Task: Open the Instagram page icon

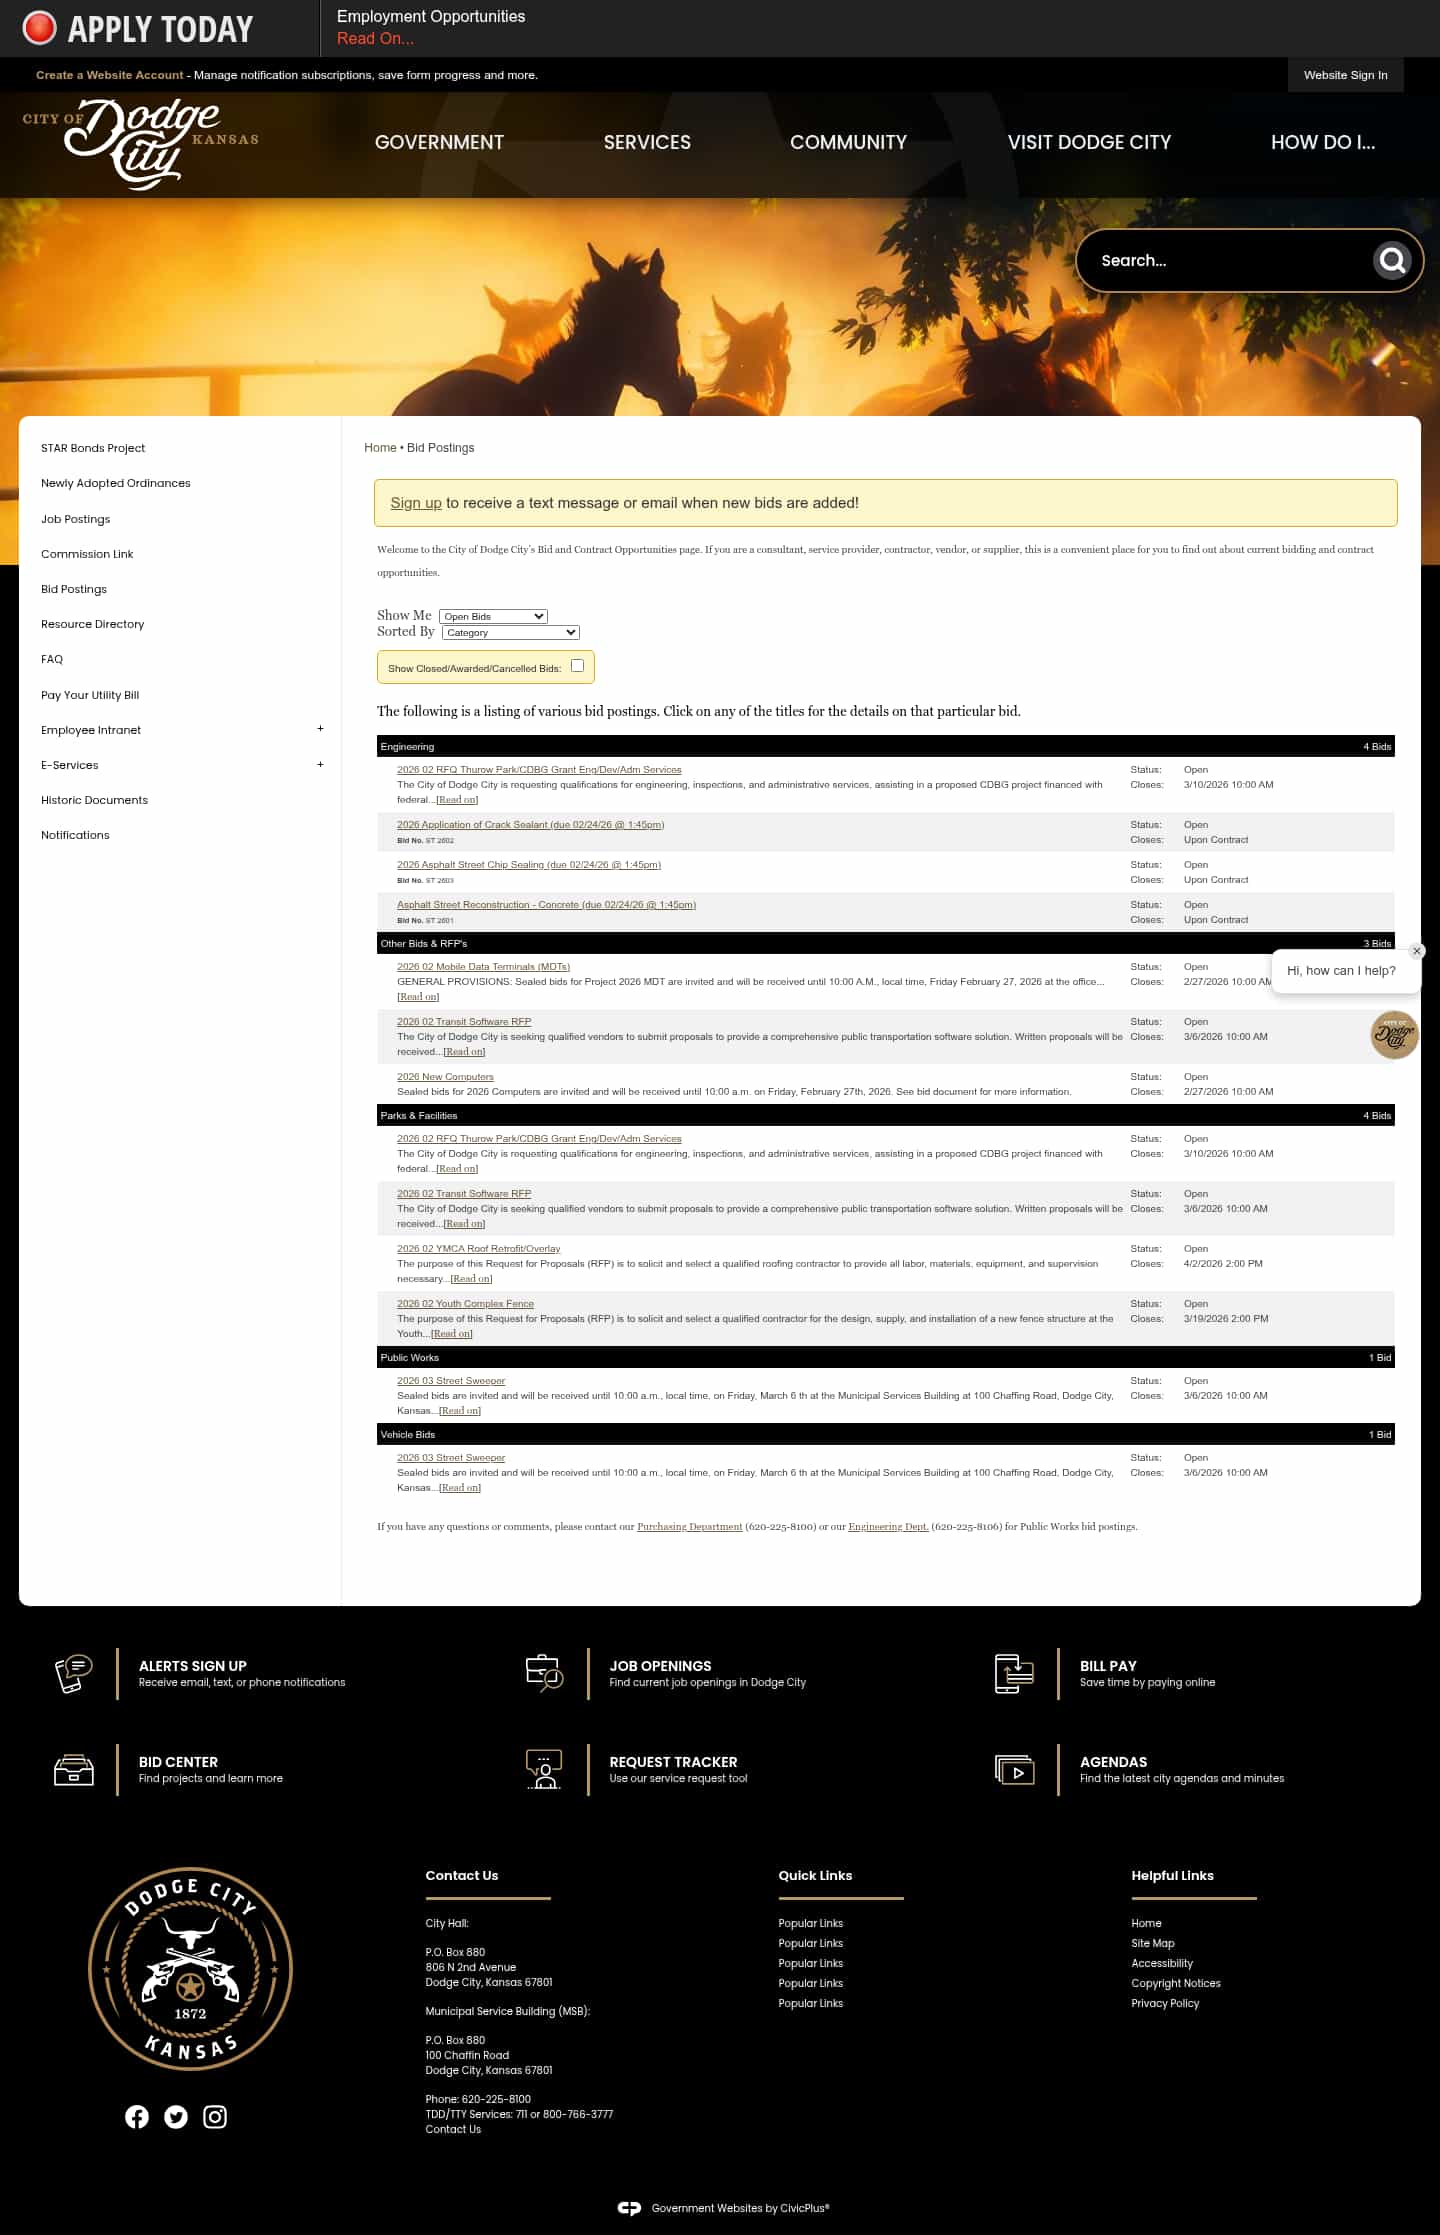Action: pos(215,2116)
